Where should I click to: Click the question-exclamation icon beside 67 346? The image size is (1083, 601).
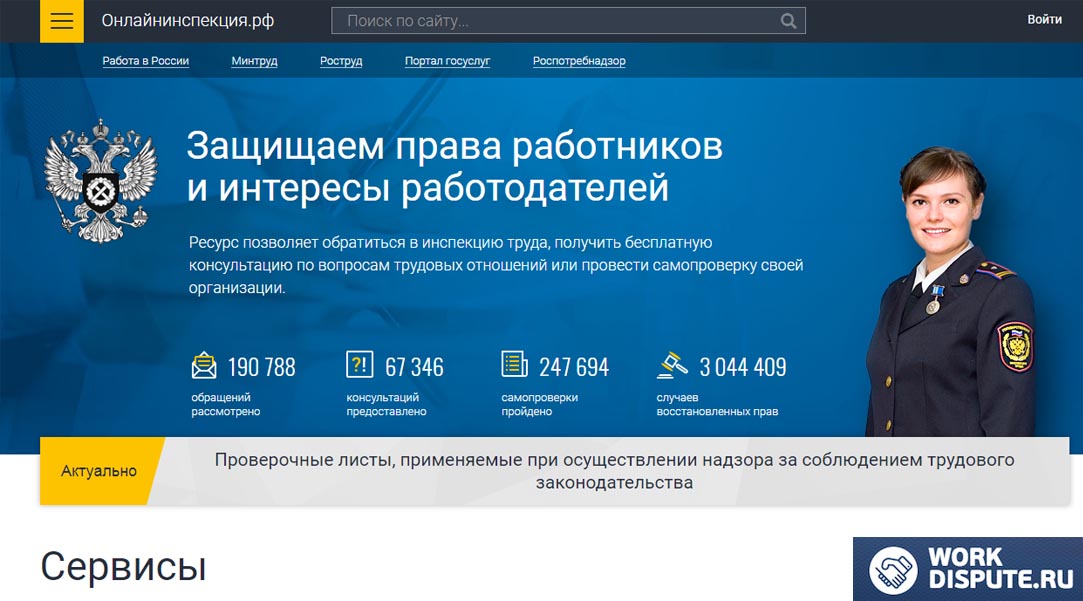359,364
